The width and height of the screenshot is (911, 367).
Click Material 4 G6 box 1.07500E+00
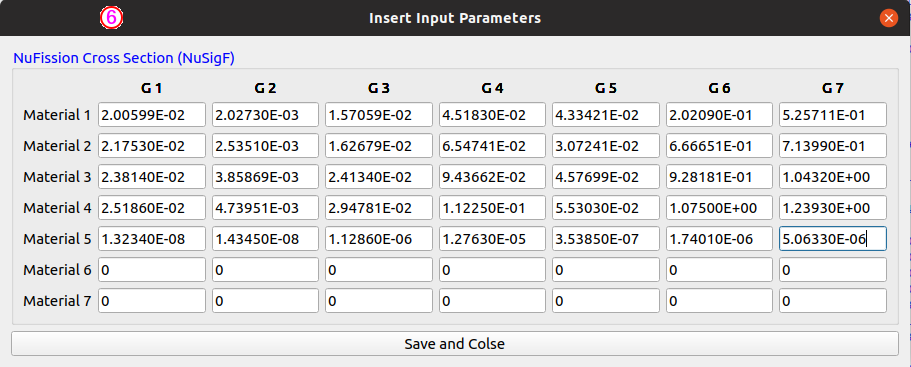[719, 208]
